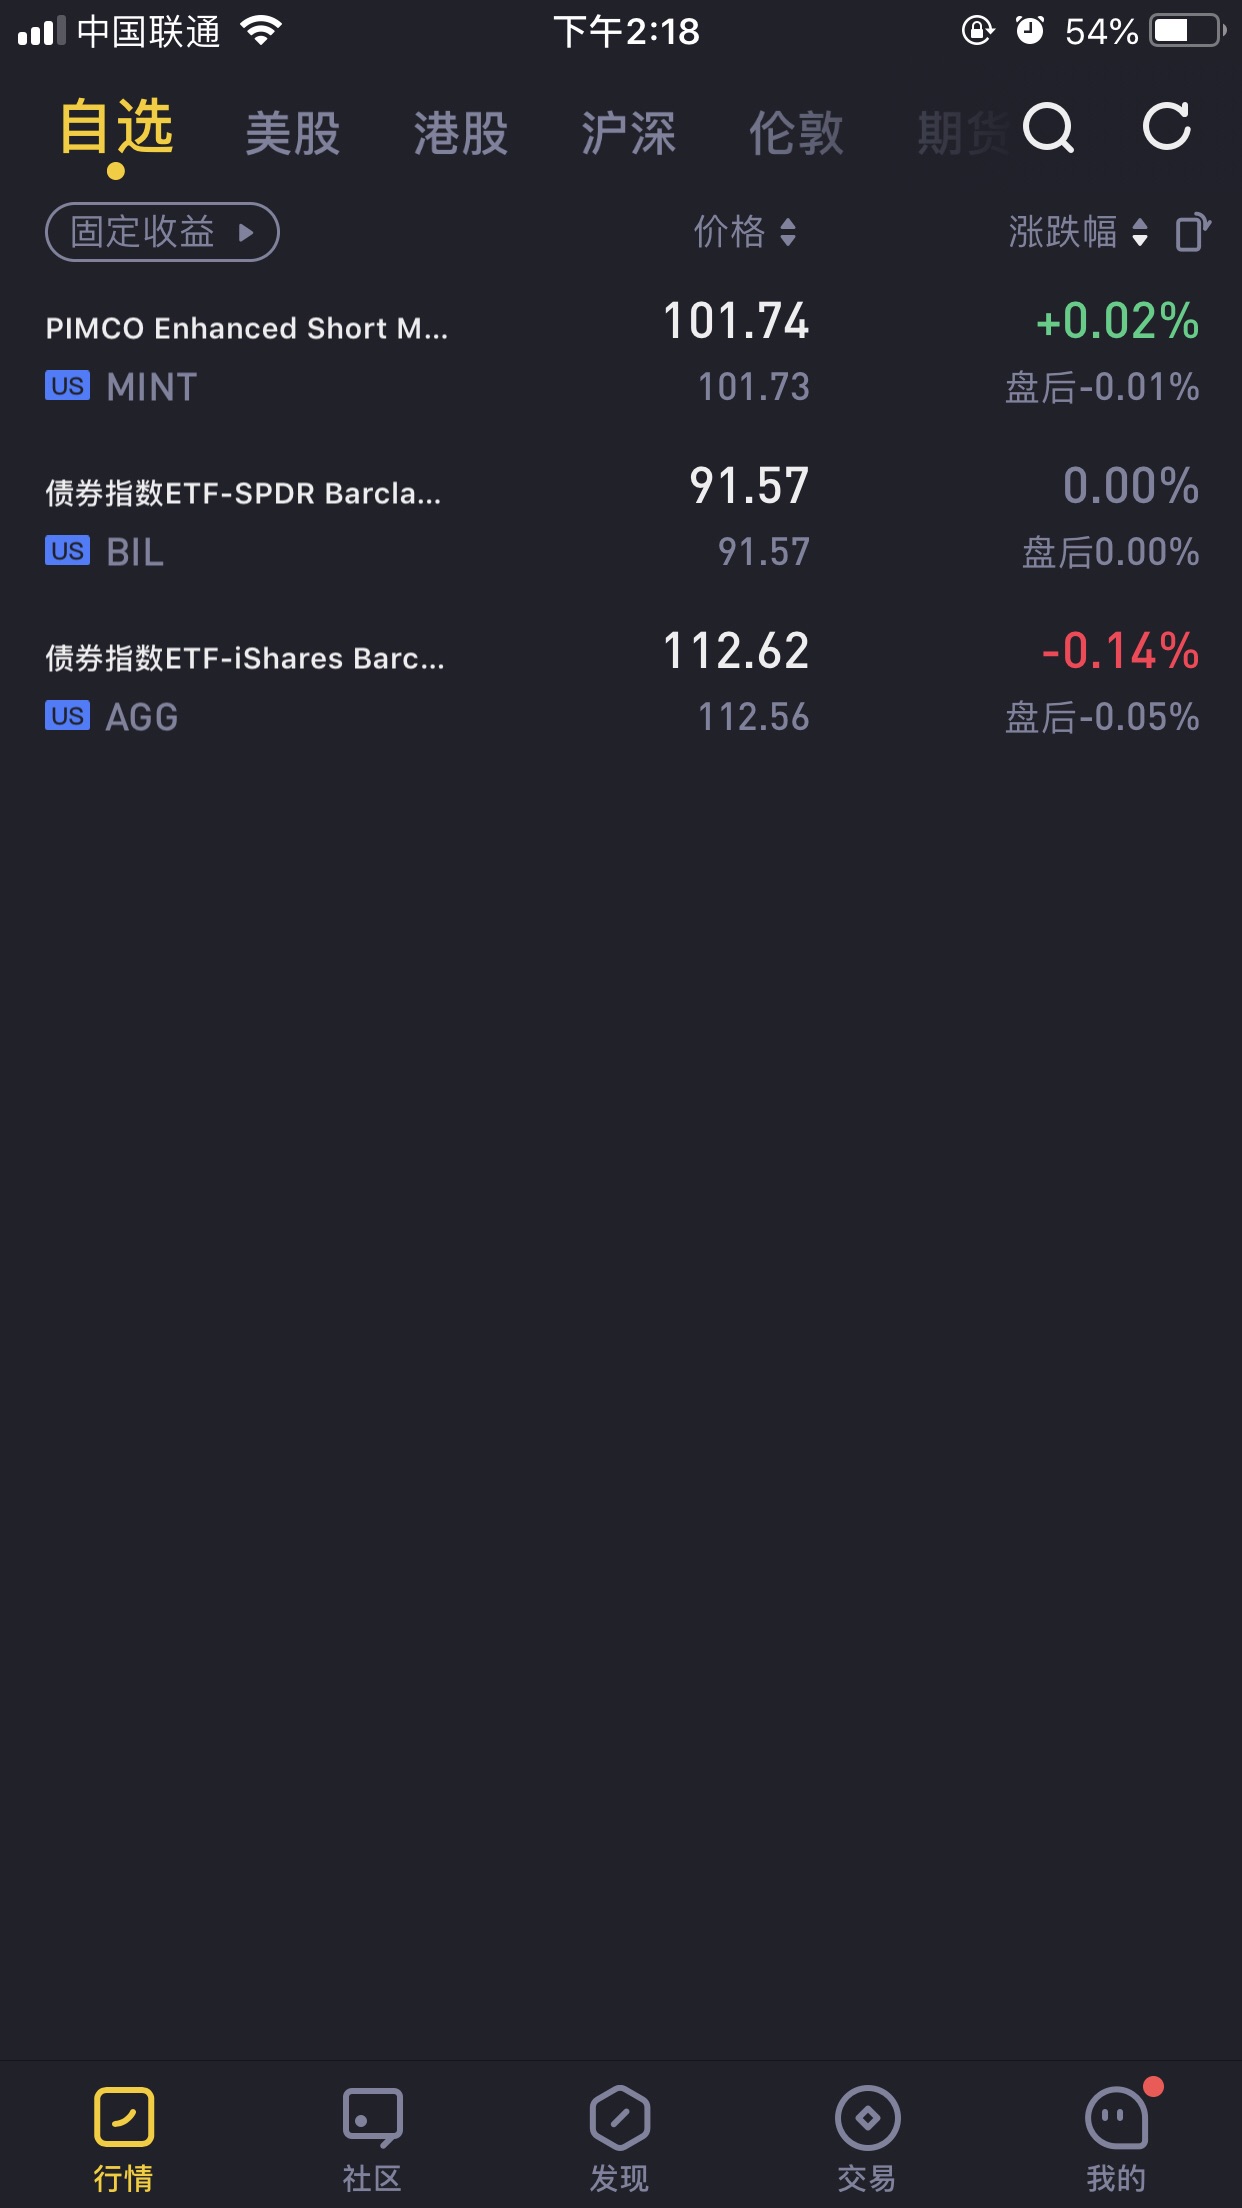Open the 我的 profile tab icon

click(x=1116, y=2117)
